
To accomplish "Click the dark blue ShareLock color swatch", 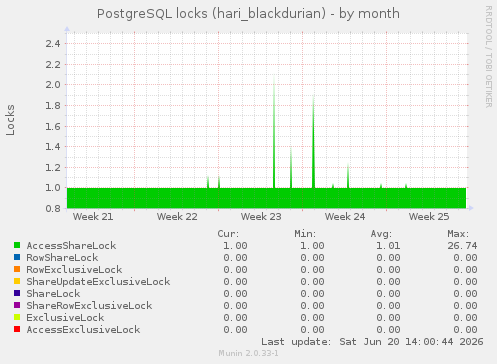I will [x=17, y=293].
